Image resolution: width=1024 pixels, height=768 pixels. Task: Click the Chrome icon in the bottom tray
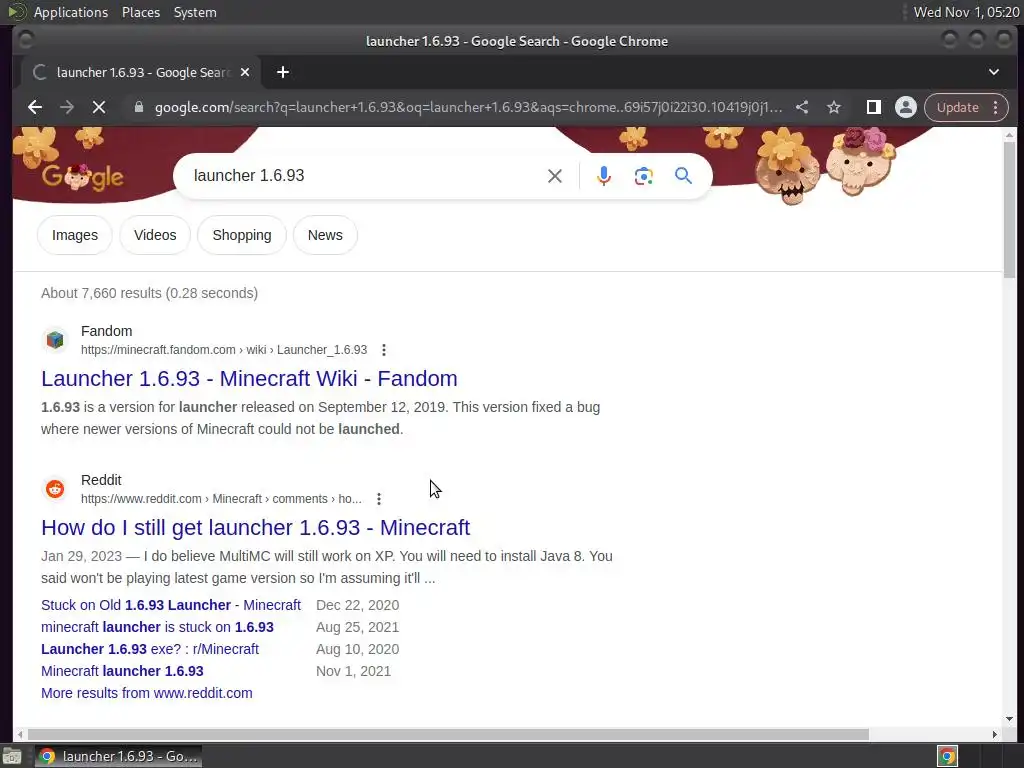pos(948,756)
